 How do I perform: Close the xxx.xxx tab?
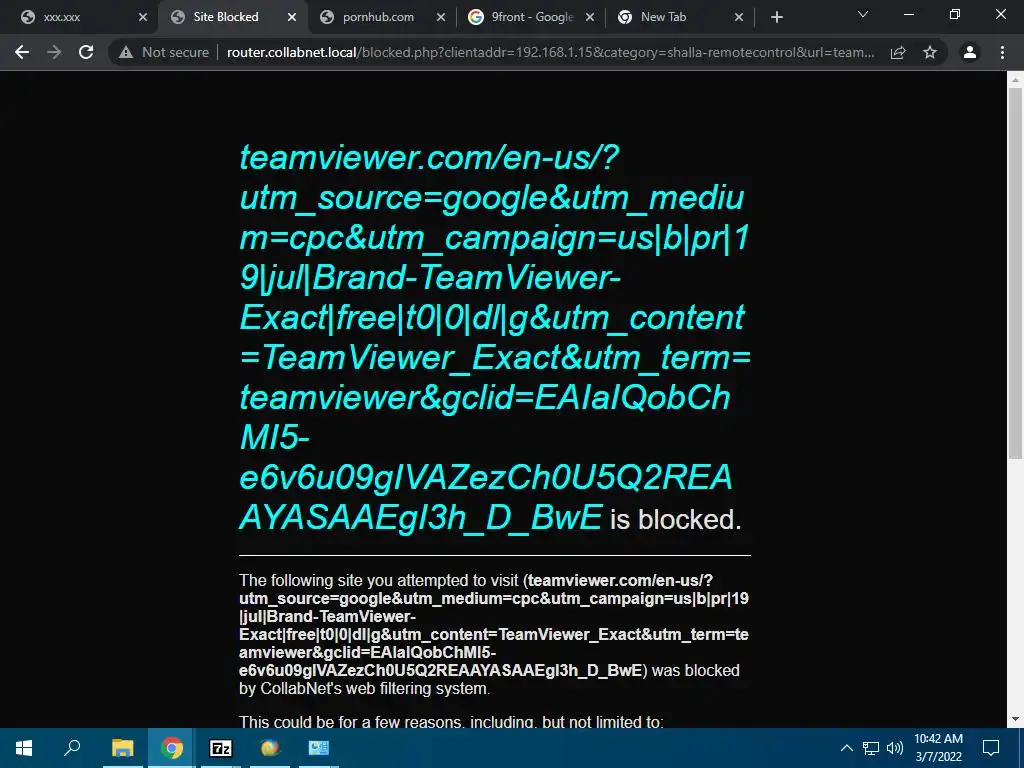(143, 17)
